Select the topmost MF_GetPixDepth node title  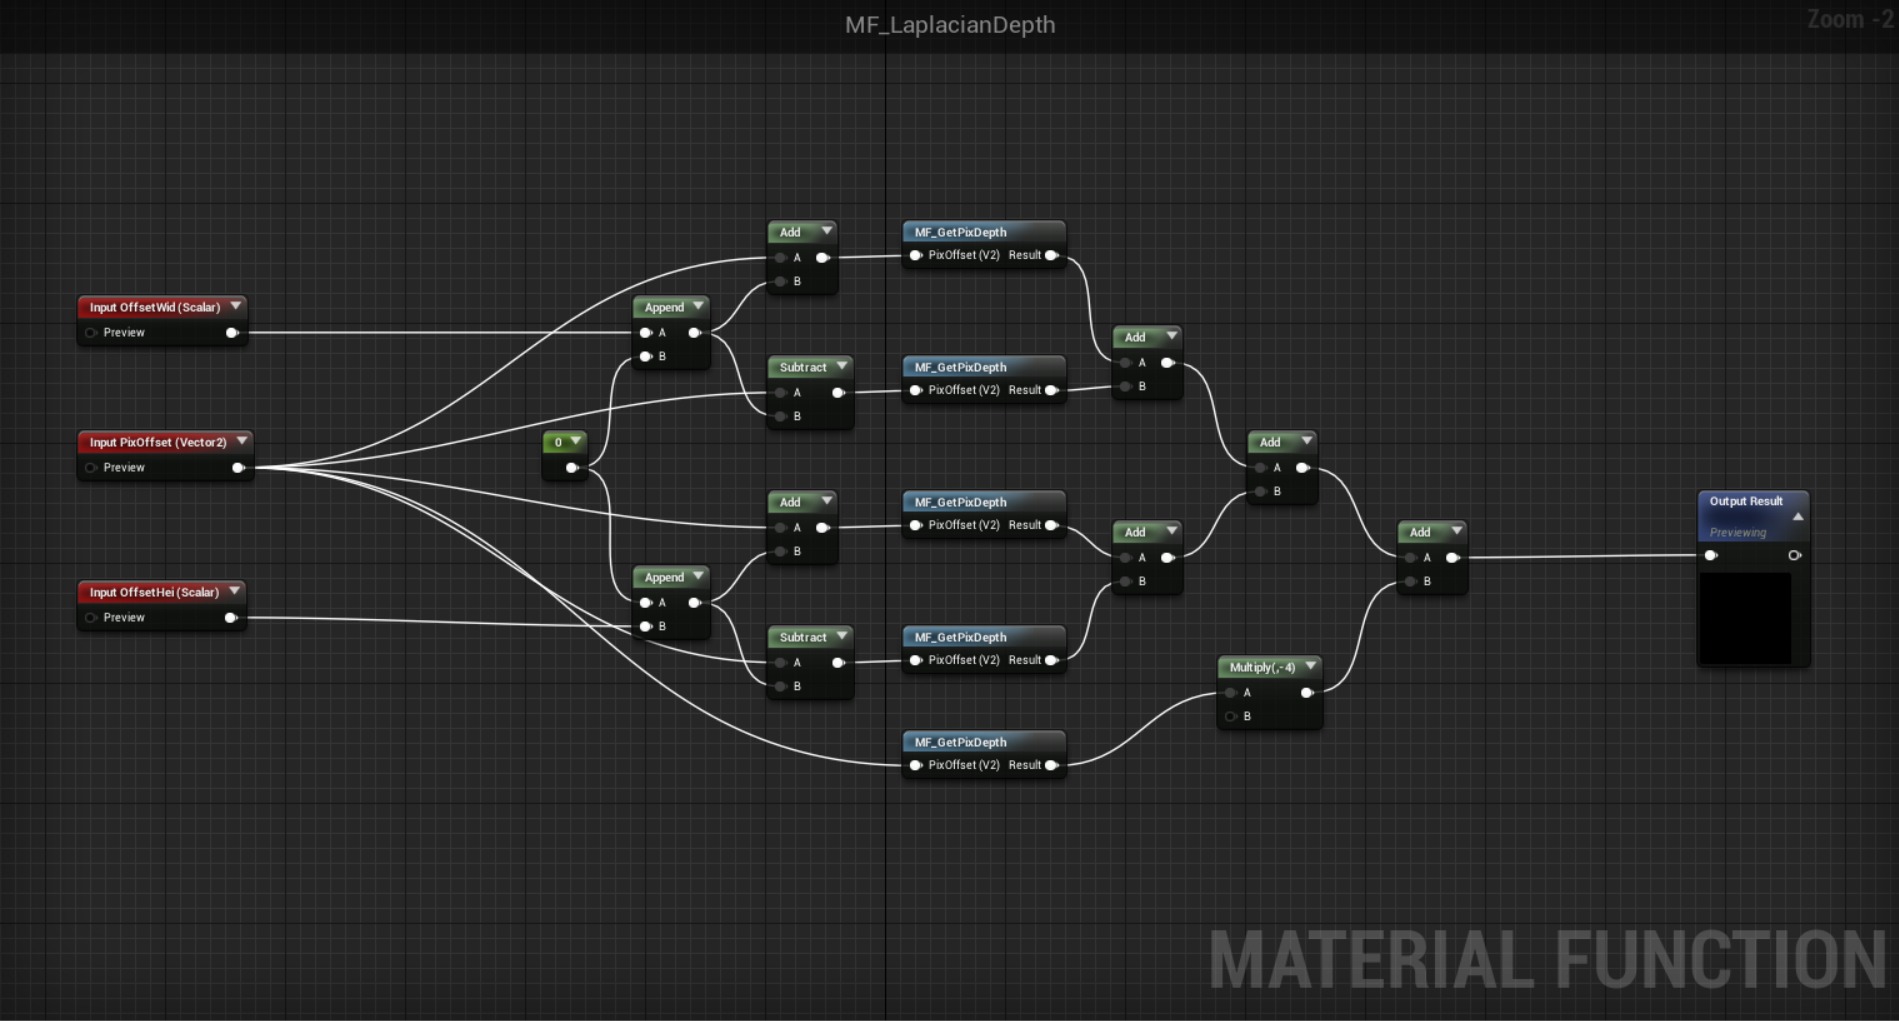[x=960, y=232]
